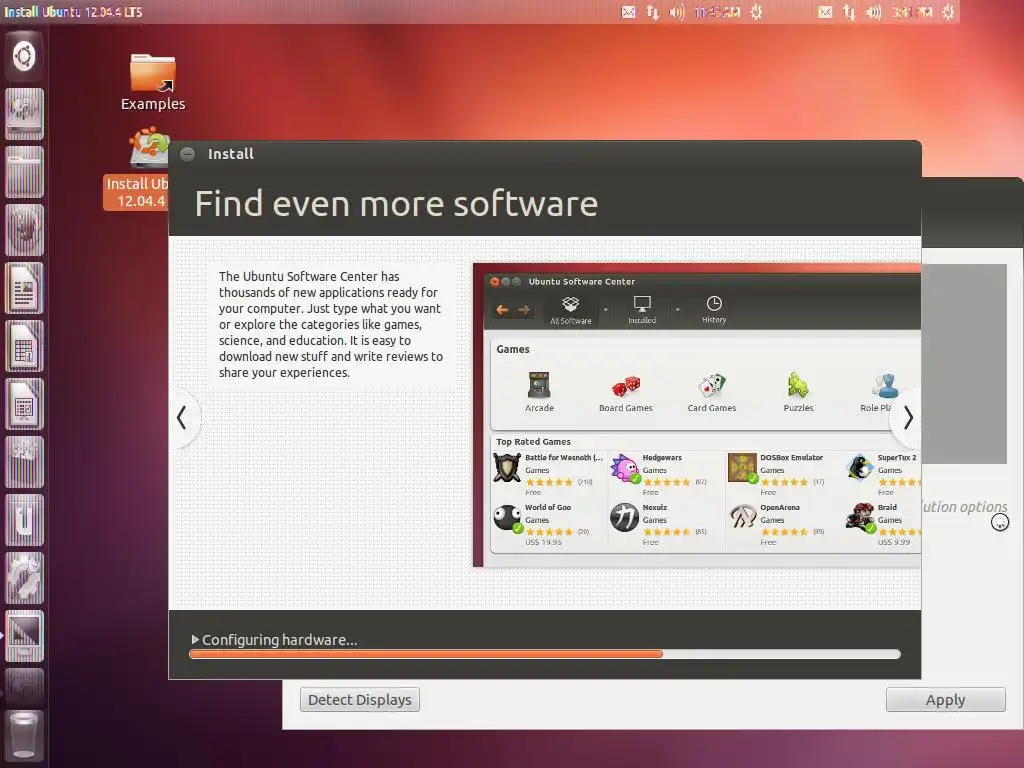The width and height of the screenshot is (1024, 768).
Task: Click the History clock icon in slide screenshot
Action: 714,309
